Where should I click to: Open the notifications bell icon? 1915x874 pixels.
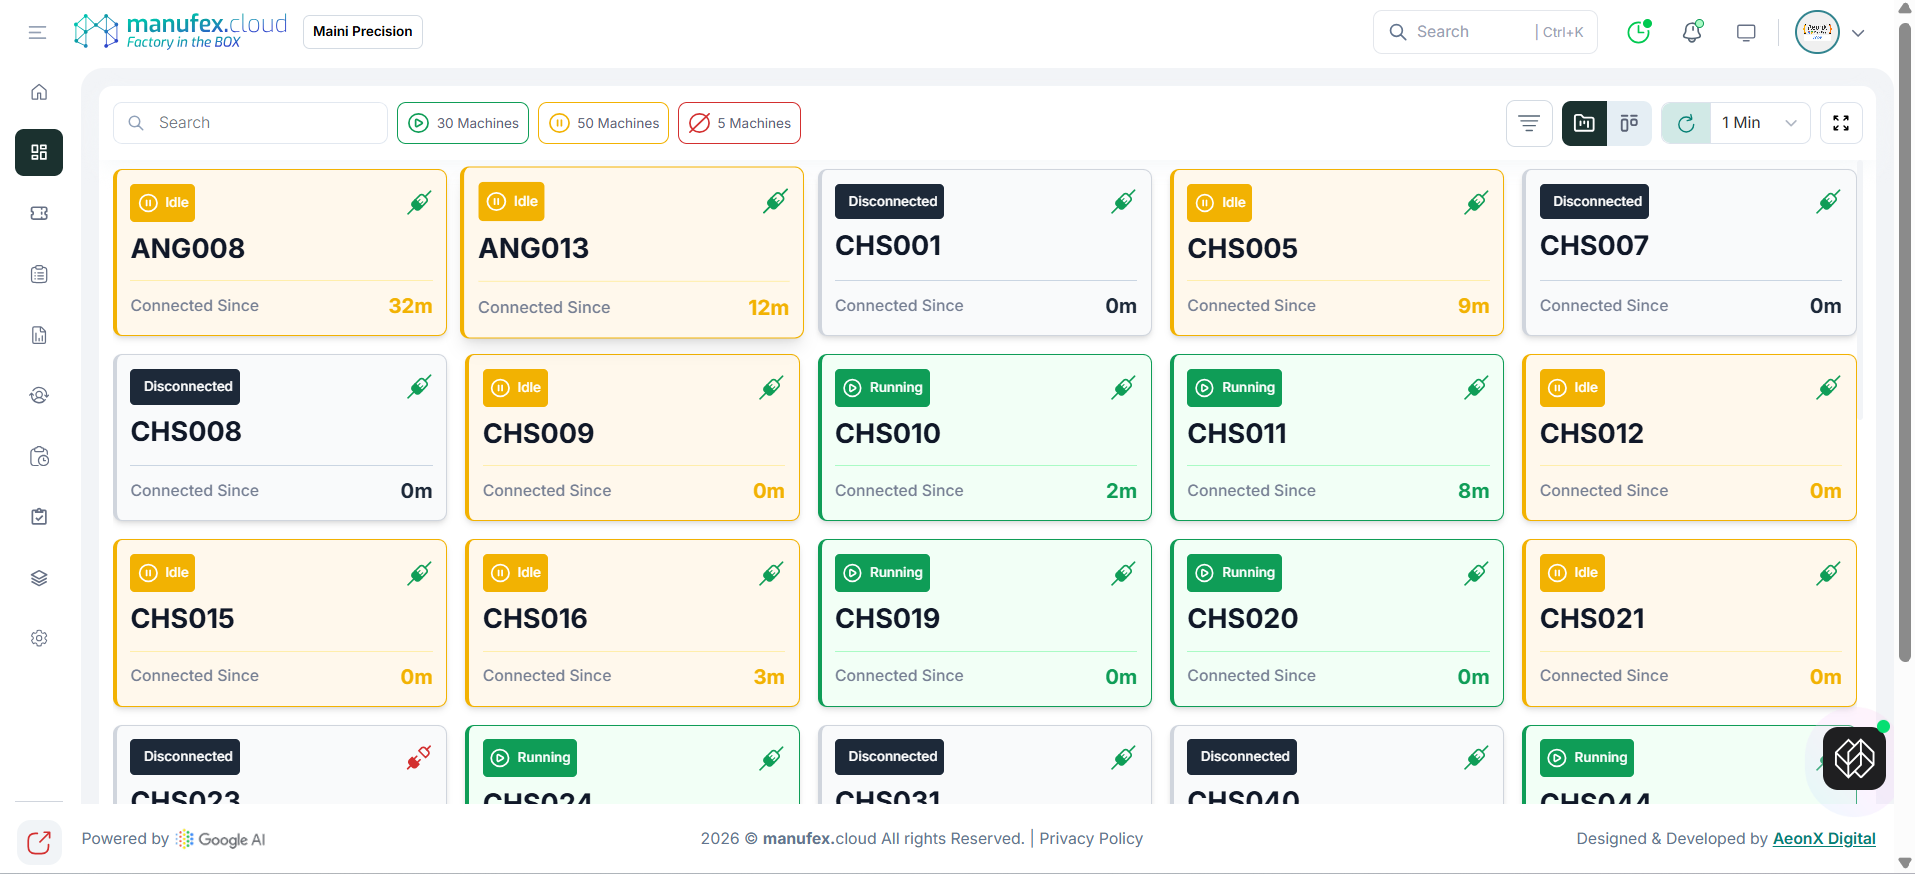(1692, 32)
